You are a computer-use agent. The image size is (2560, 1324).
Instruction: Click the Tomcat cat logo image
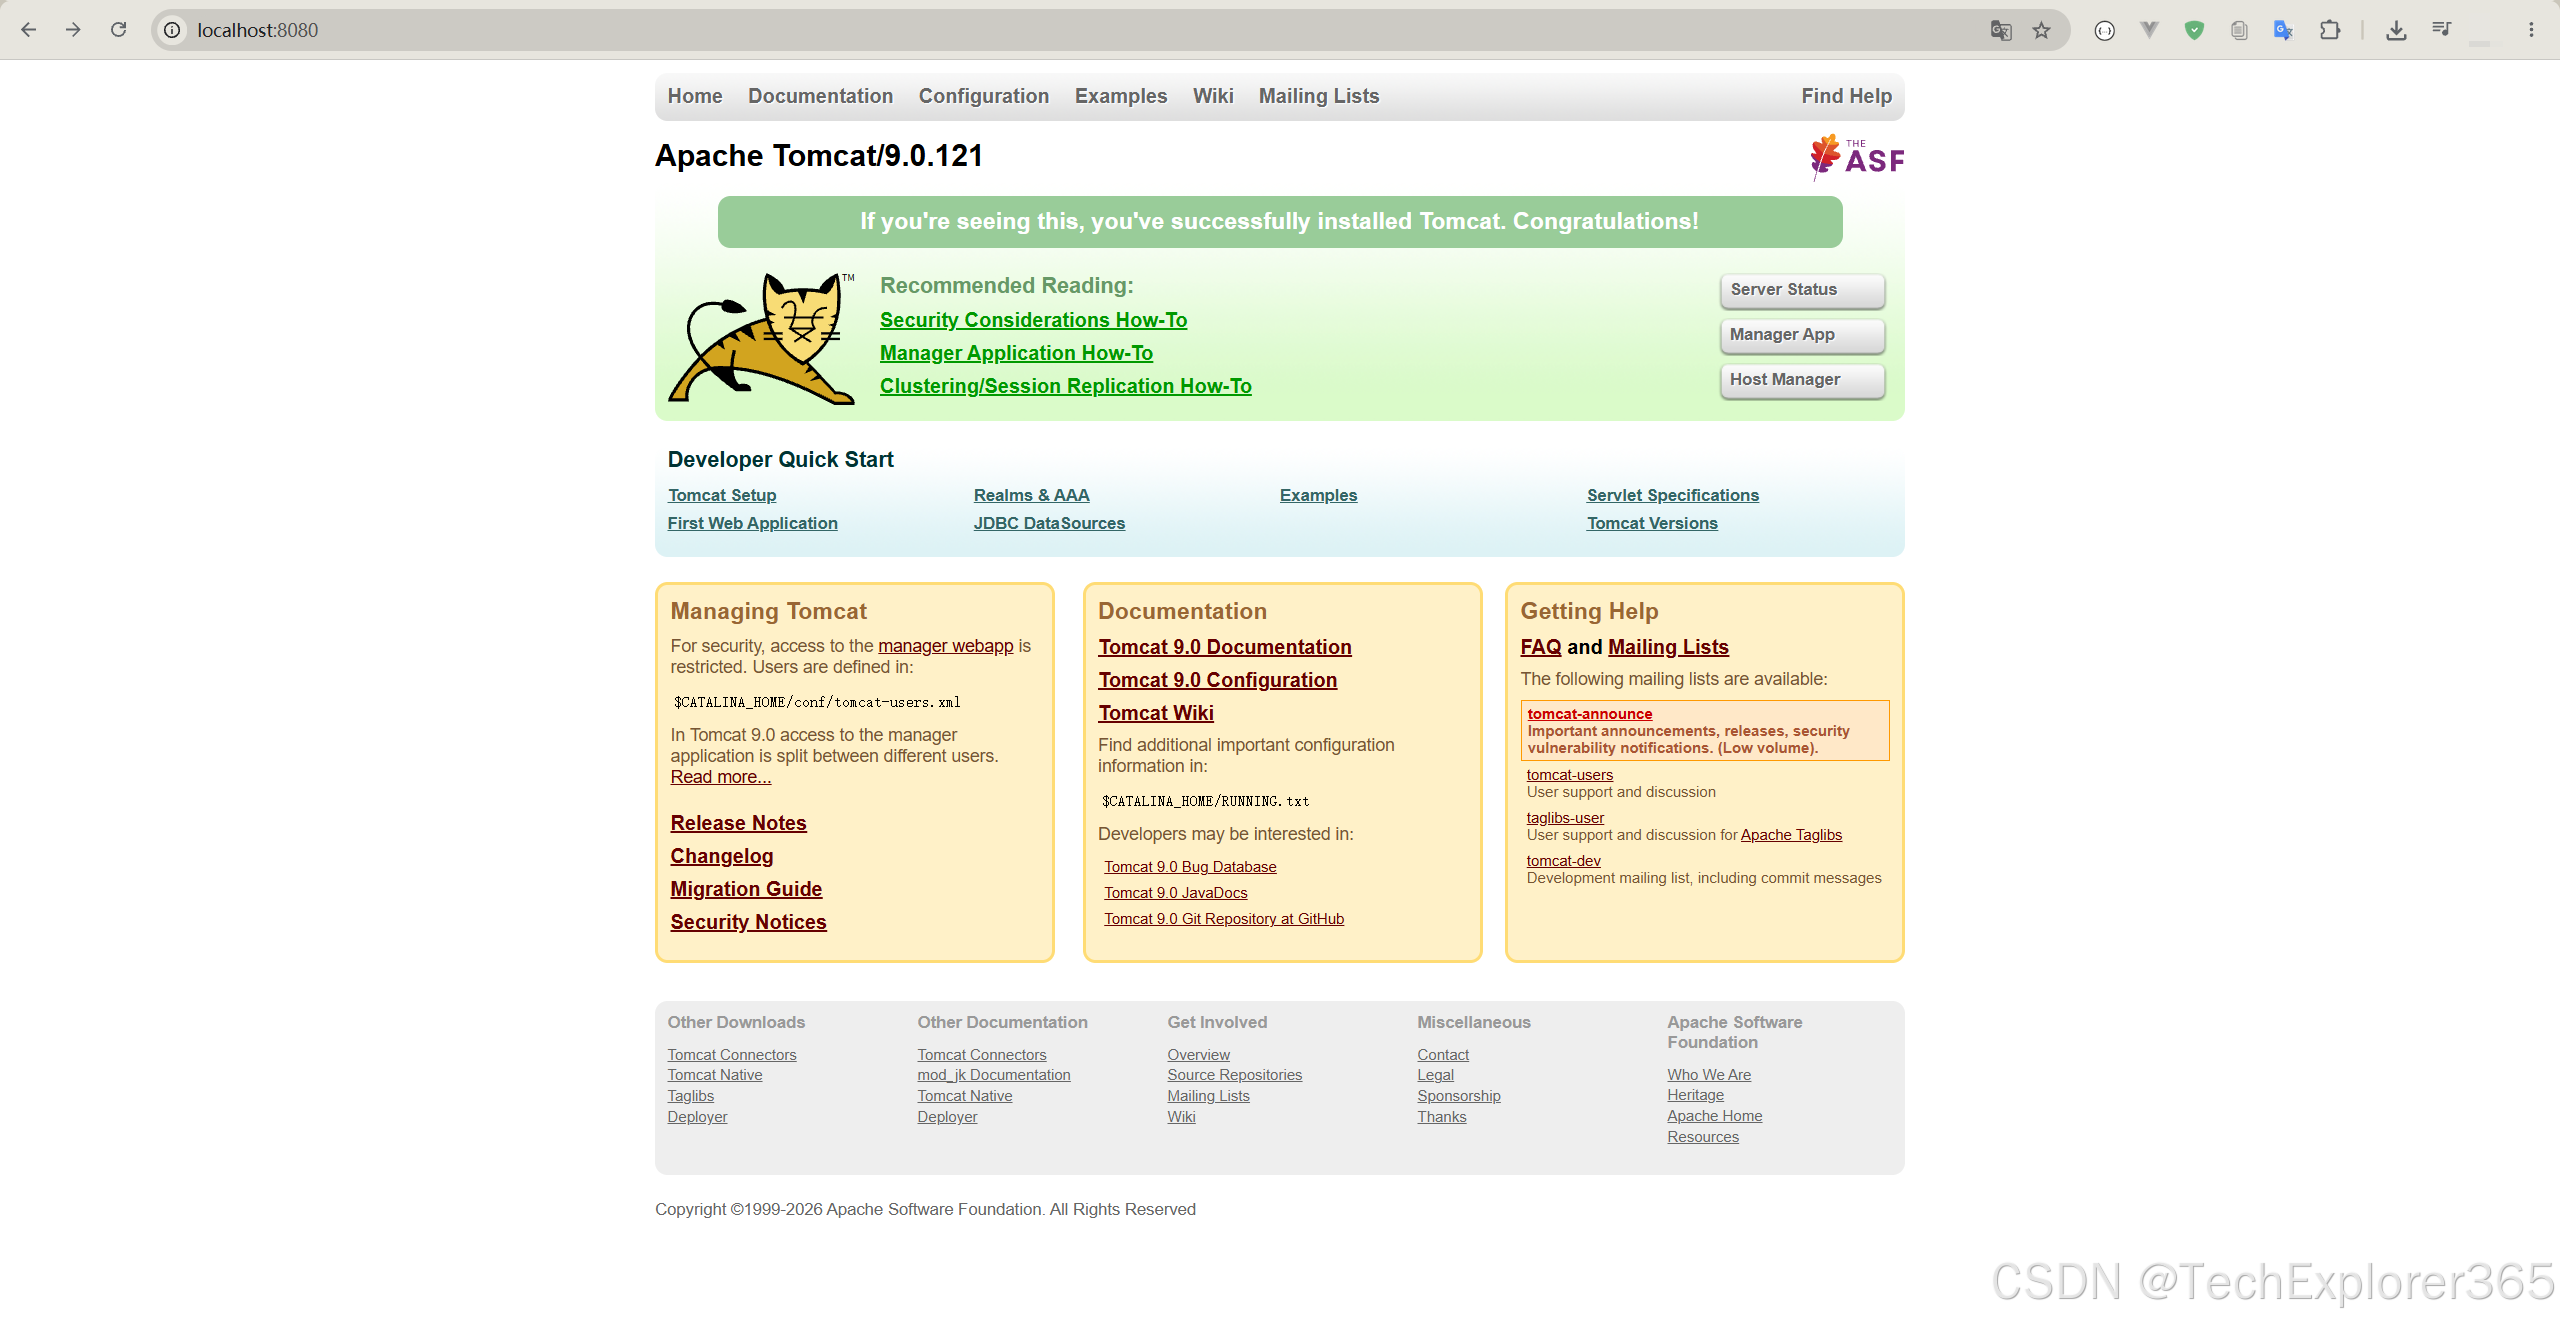[762, 338]
